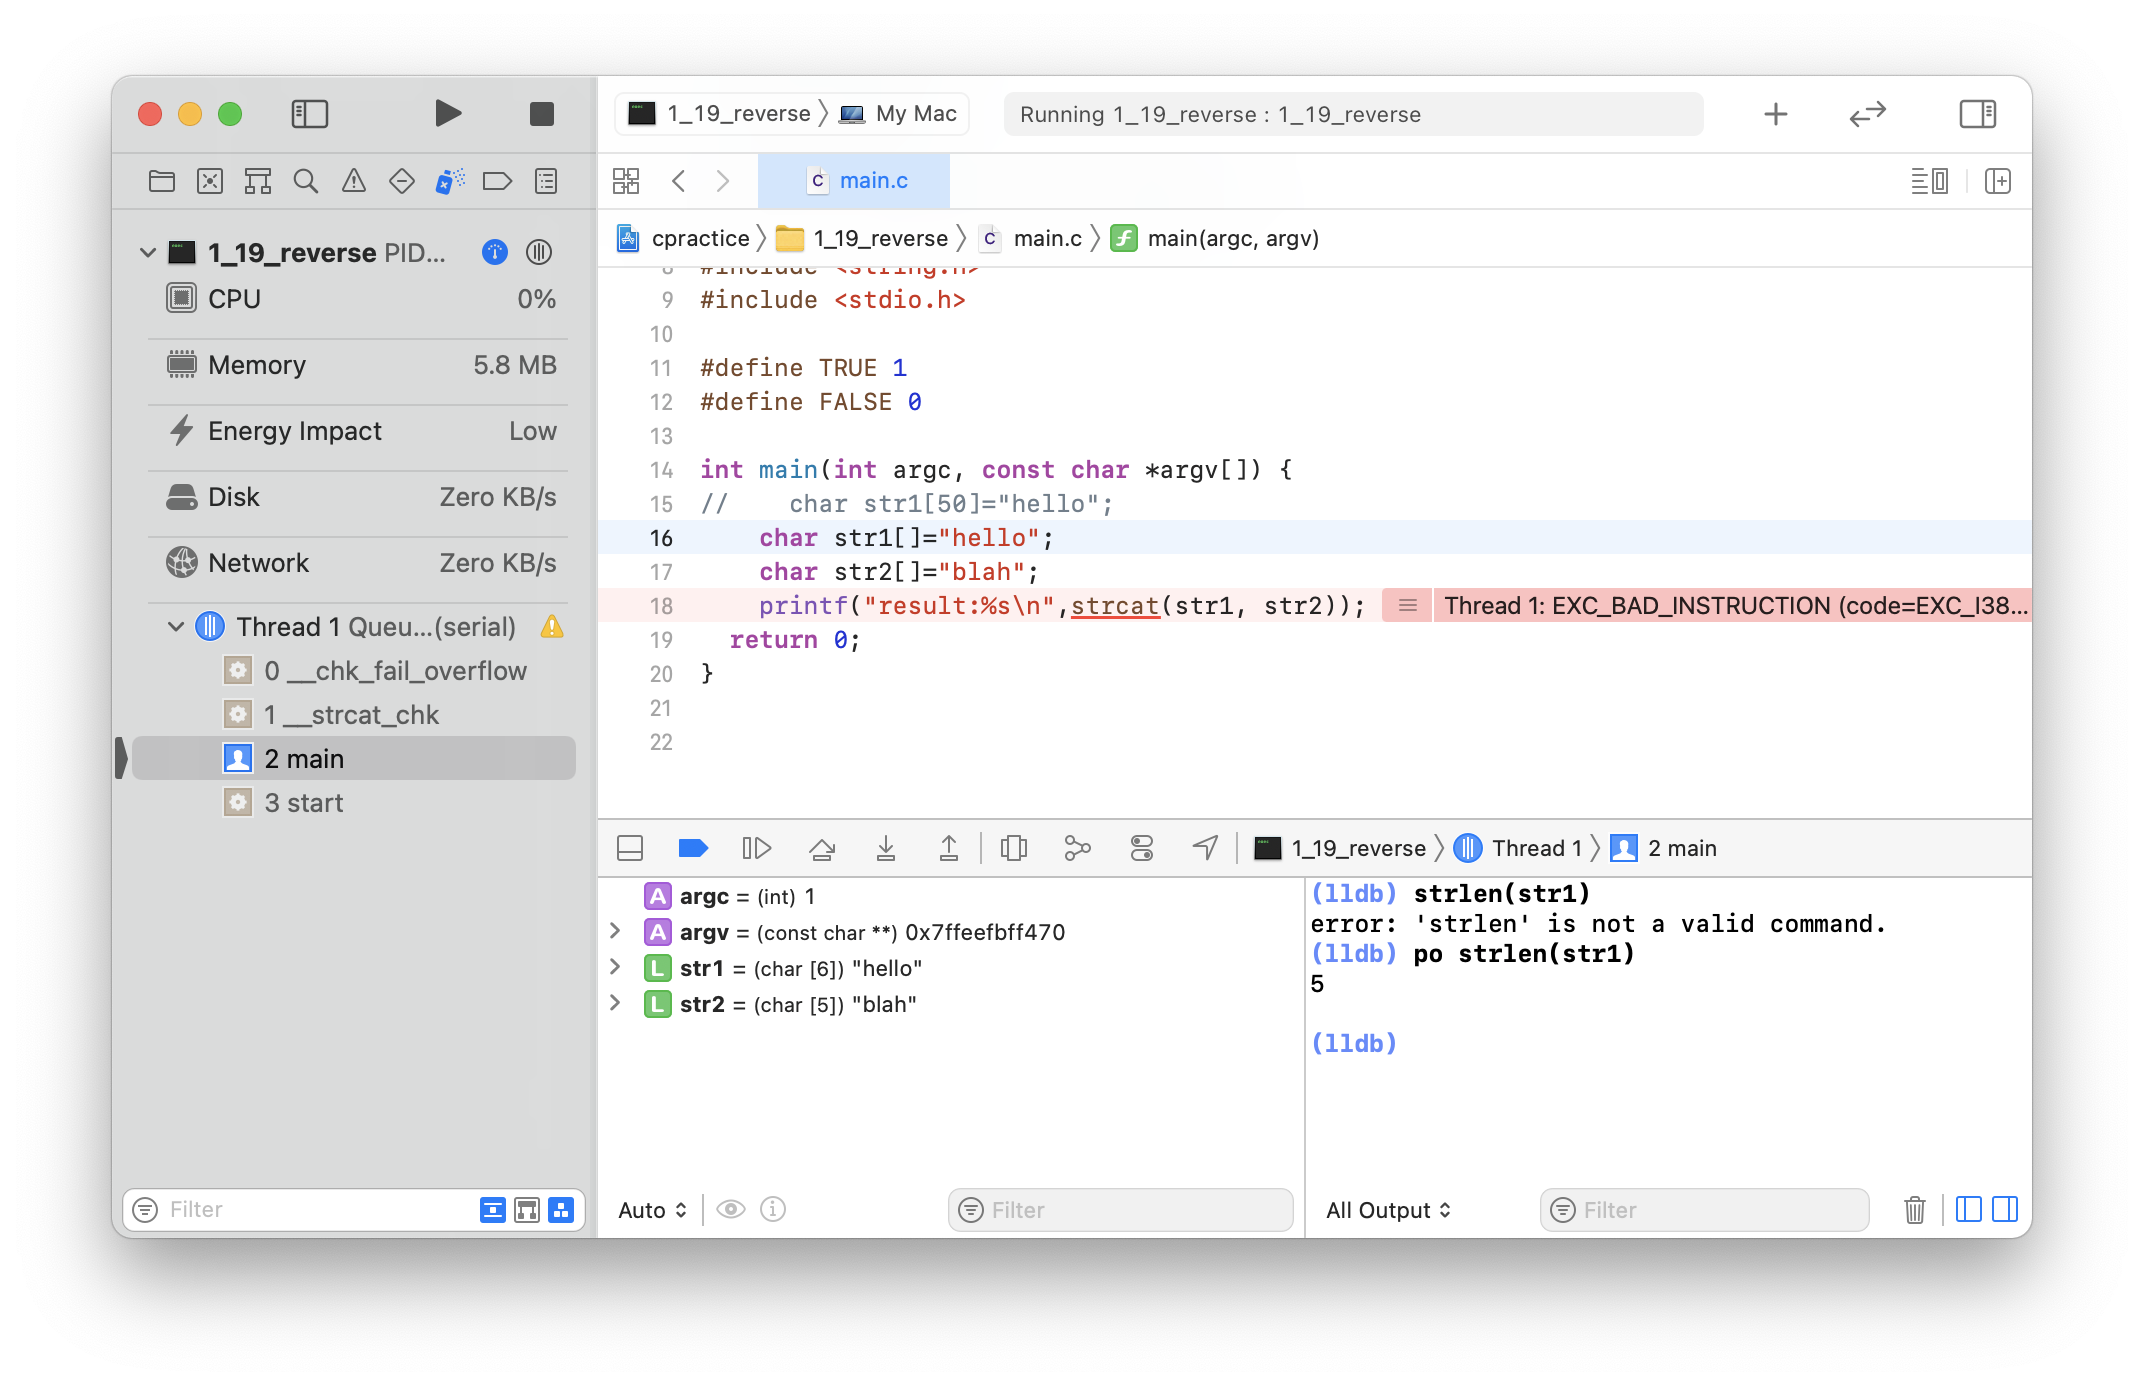Select the 1 __strcat_chk stack frame

(x=351, y=715)
